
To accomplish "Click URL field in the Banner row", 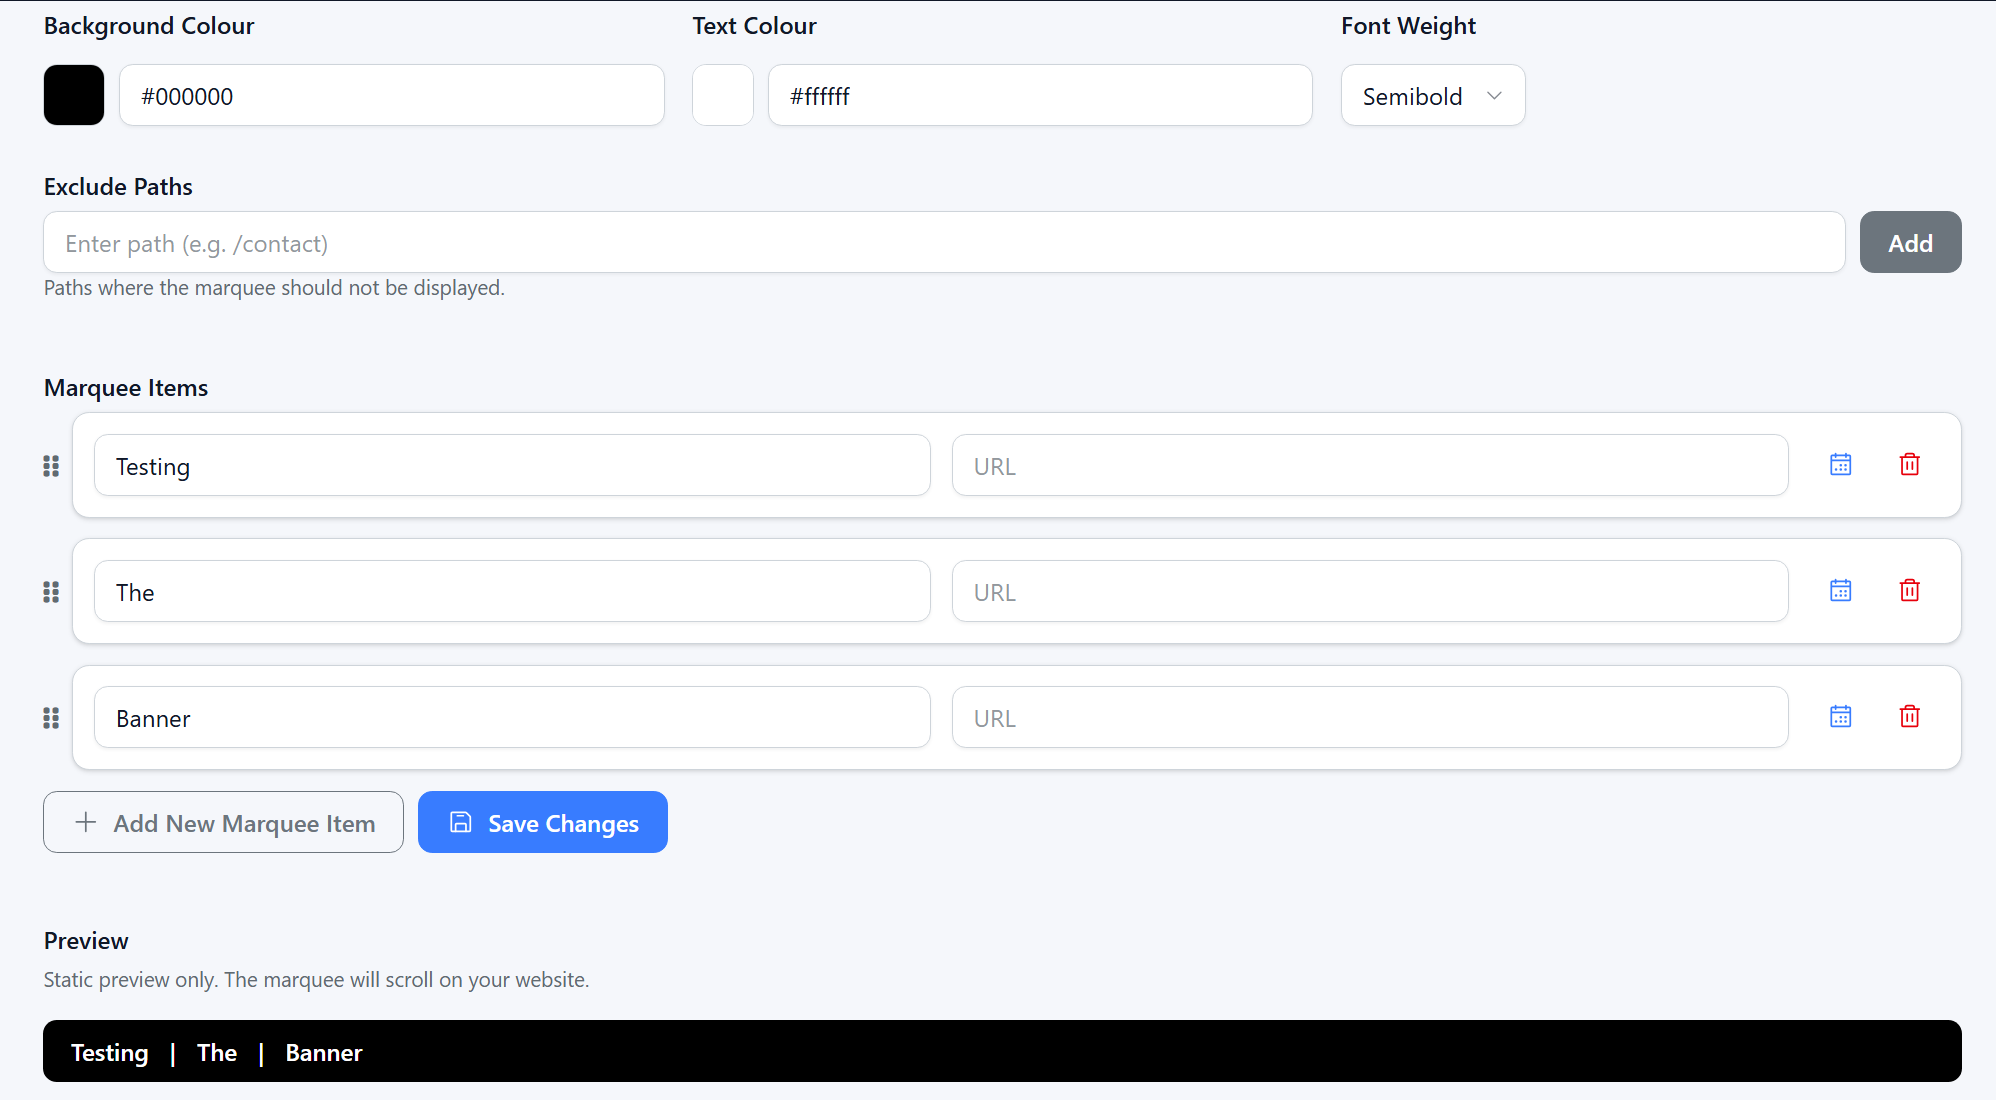I will coord(1369,718).
